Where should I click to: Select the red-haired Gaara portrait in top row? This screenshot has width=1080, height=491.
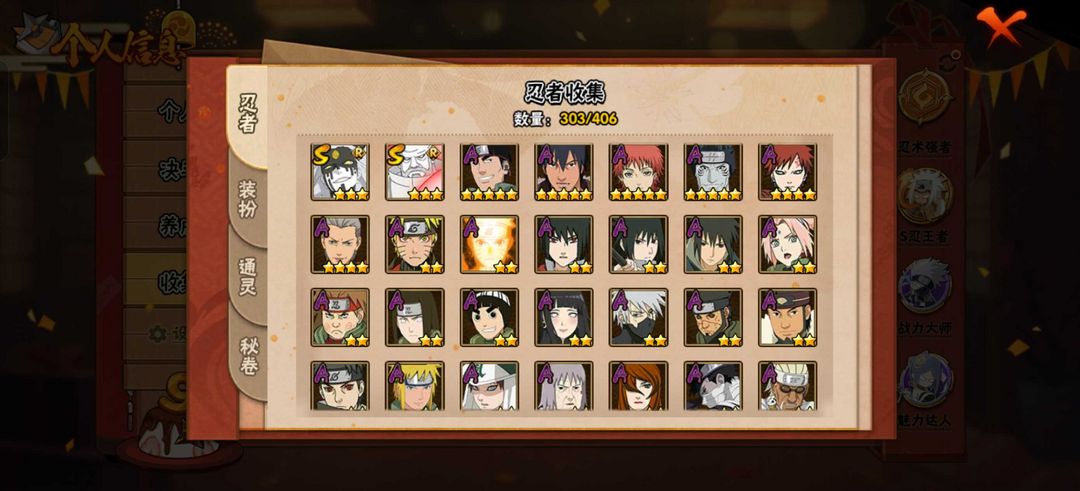point(787,172)
